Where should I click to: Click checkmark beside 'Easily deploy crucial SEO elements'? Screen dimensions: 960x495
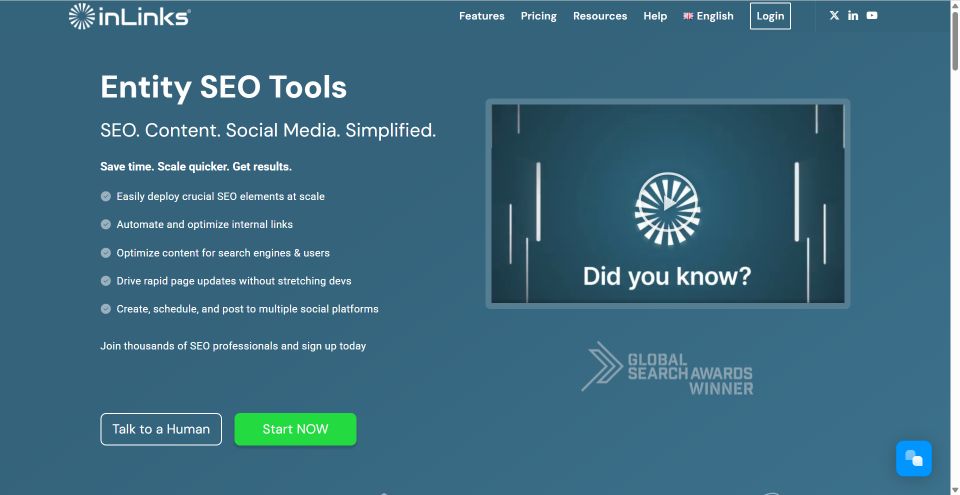click(106, 197)
